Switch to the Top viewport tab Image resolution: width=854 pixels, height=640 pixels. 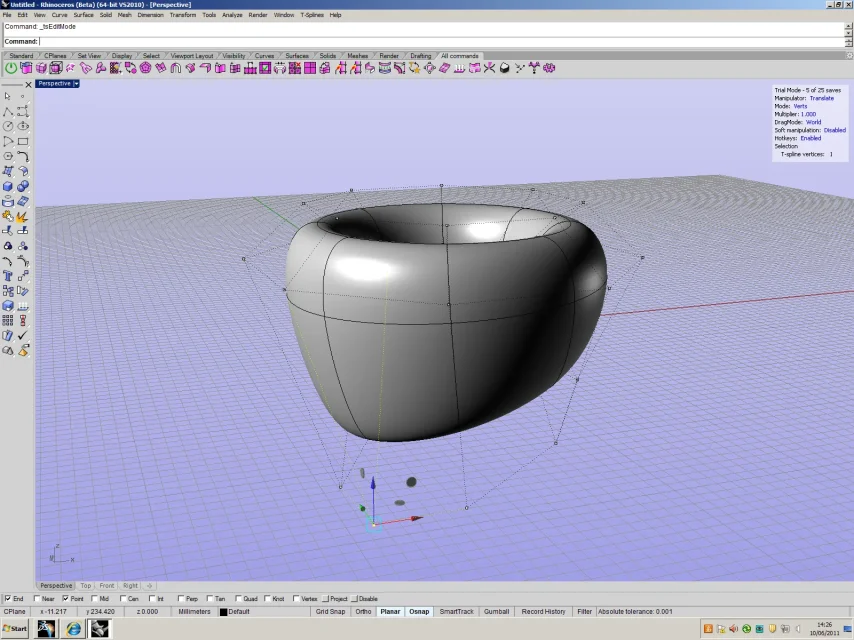86,586
